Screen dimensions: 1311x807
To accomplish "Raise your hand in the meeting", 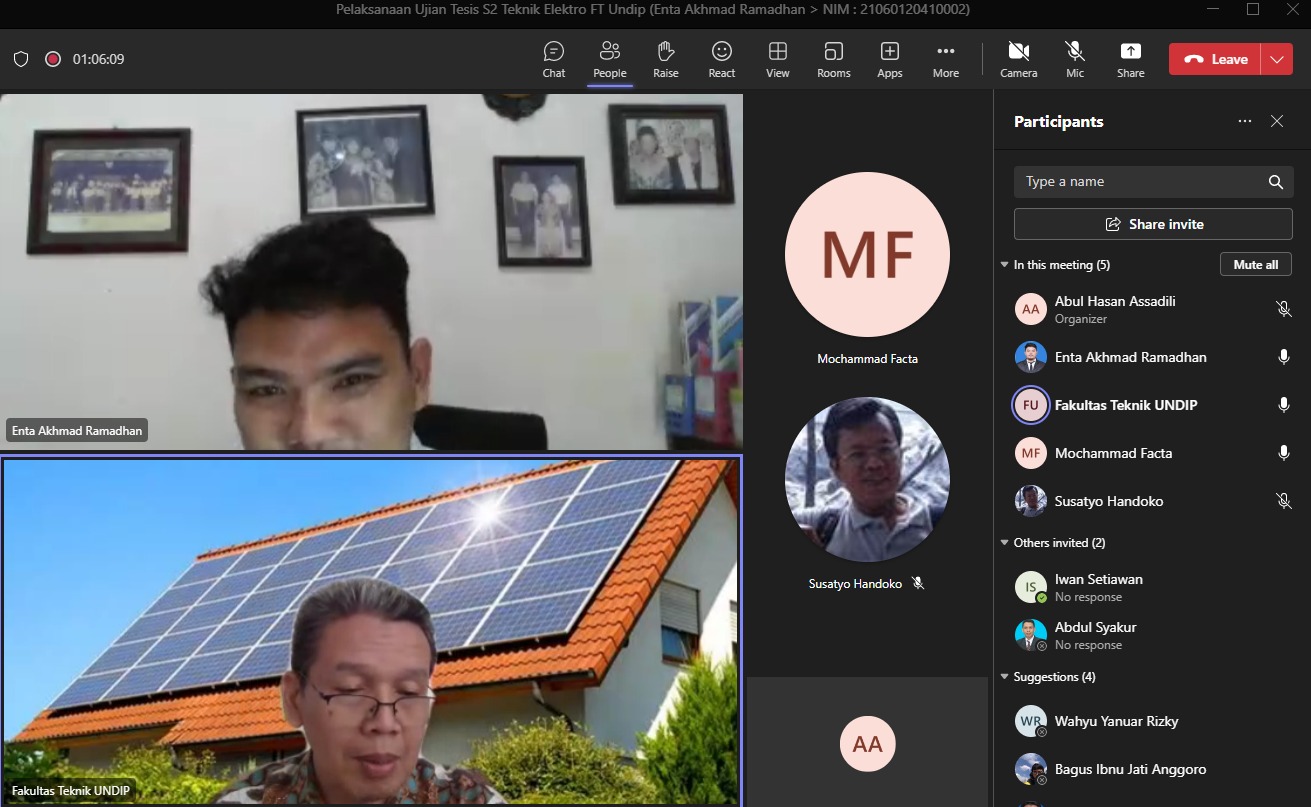I will 665,59.
